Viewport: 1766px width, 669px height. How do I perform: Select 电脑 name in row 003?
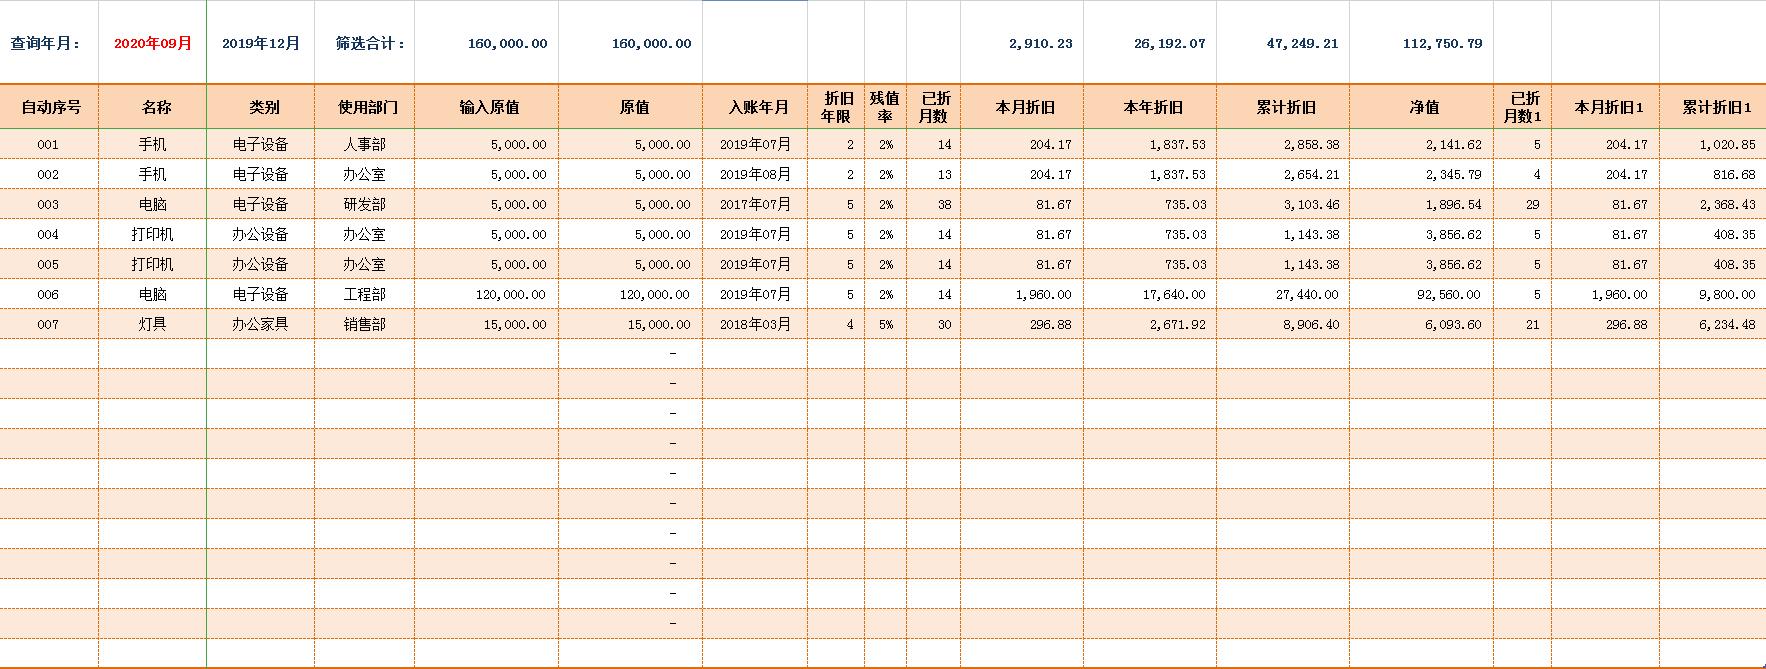pos(152,204)
